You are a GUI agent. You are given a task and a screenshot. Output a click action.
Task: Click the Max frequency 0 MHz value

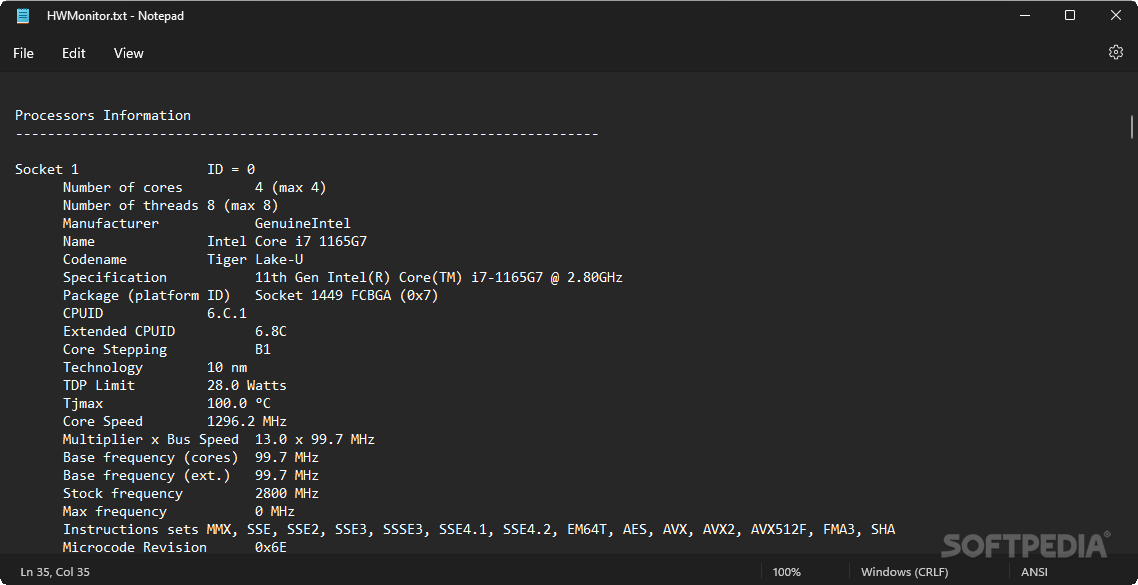pos(275,512)
